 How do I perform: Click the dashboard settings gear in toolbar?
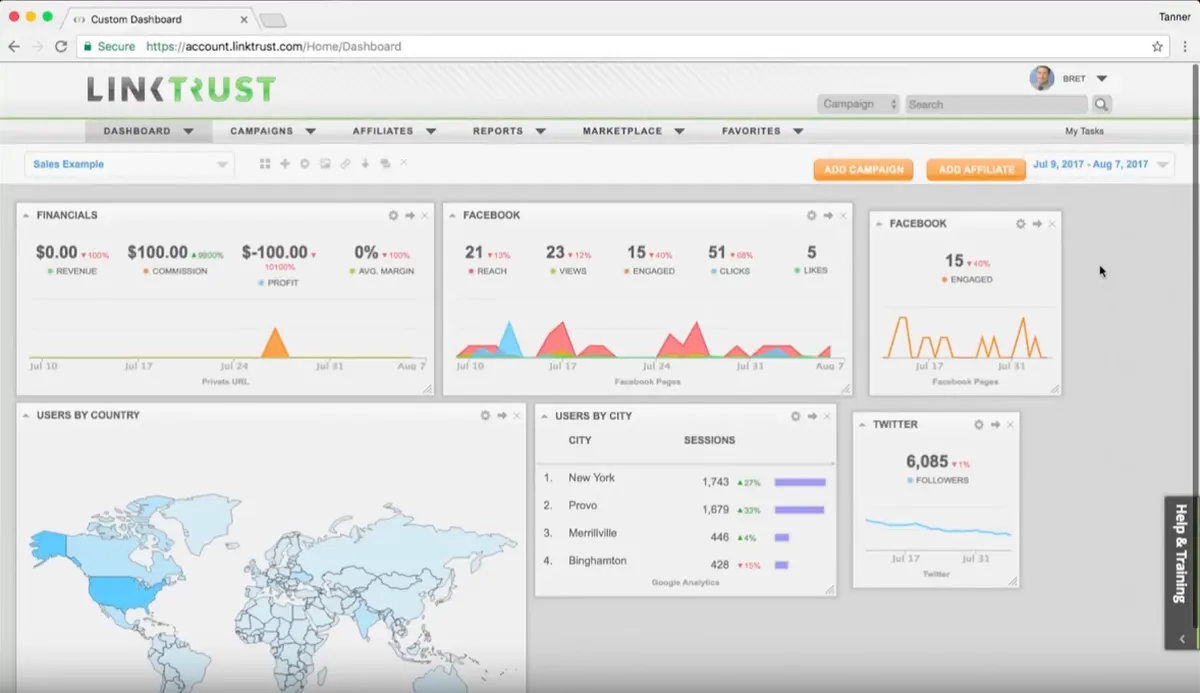(305, 164)
